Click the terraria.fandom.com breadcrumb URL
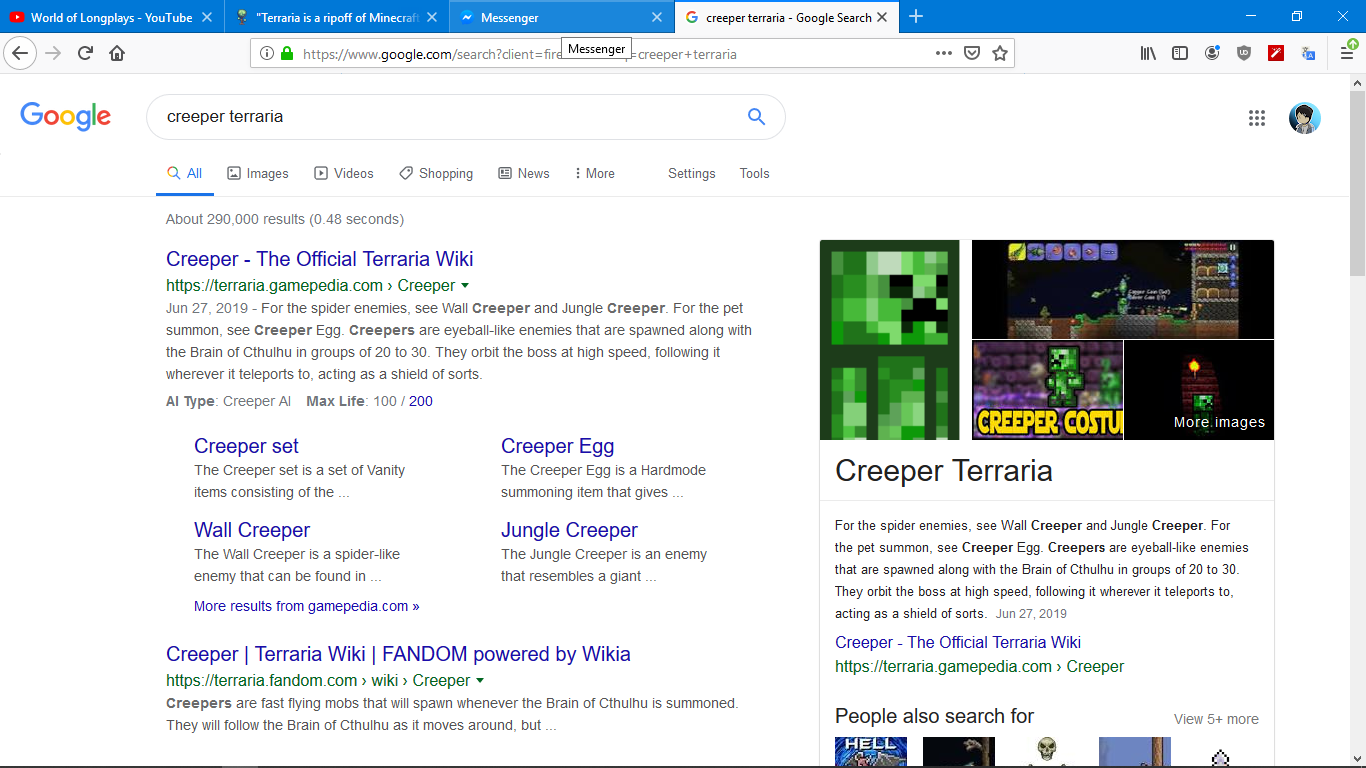The width and height of the screenshot is (1366, 768). point(318,680)
